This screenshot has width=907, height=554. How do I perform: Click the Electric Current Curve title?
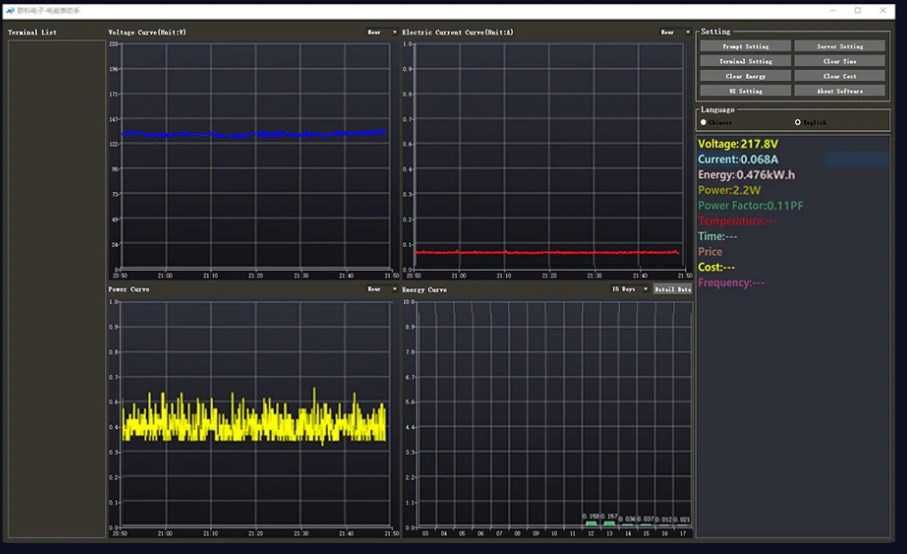[458, 32]
